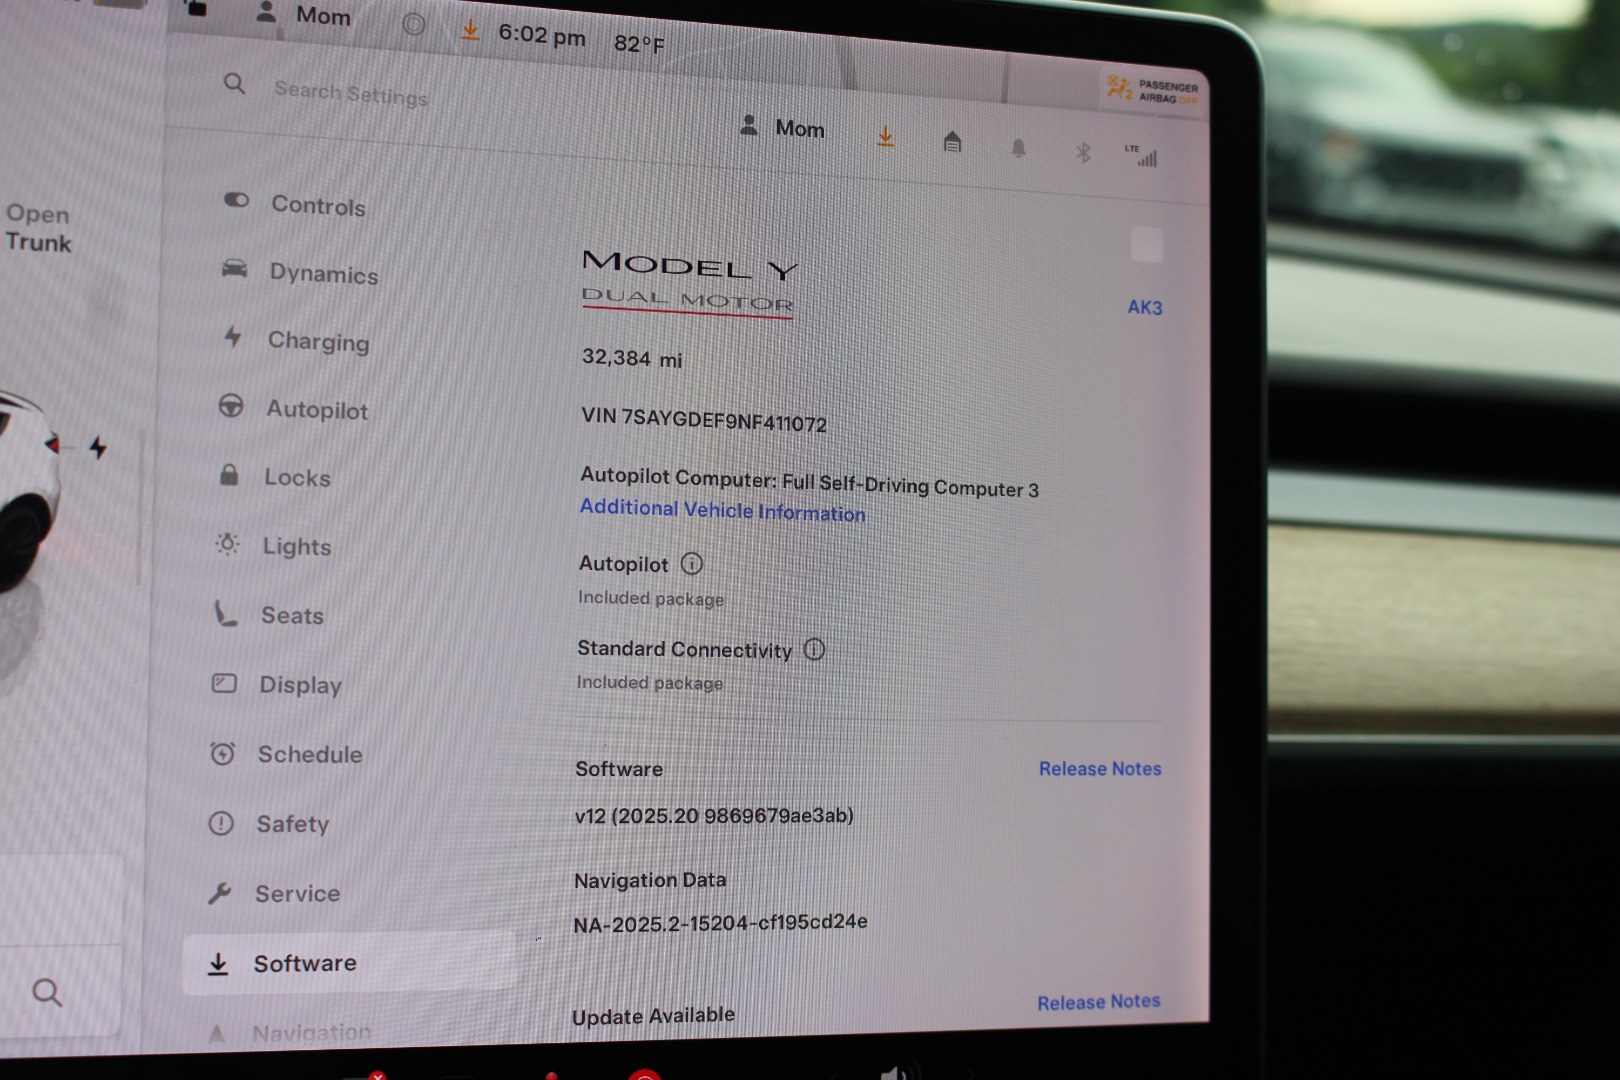Tap navigation data NA-2025.2-15204-cf195cd24e

coord(720,923)
